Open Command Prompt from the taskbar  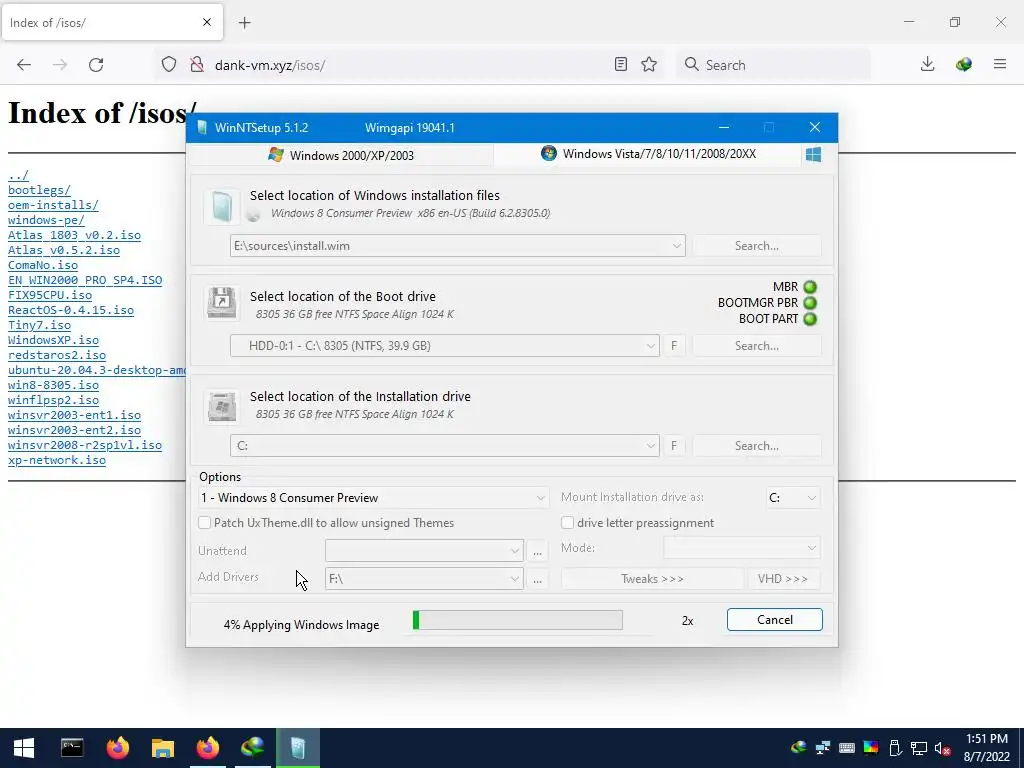(x=72, y=748)
